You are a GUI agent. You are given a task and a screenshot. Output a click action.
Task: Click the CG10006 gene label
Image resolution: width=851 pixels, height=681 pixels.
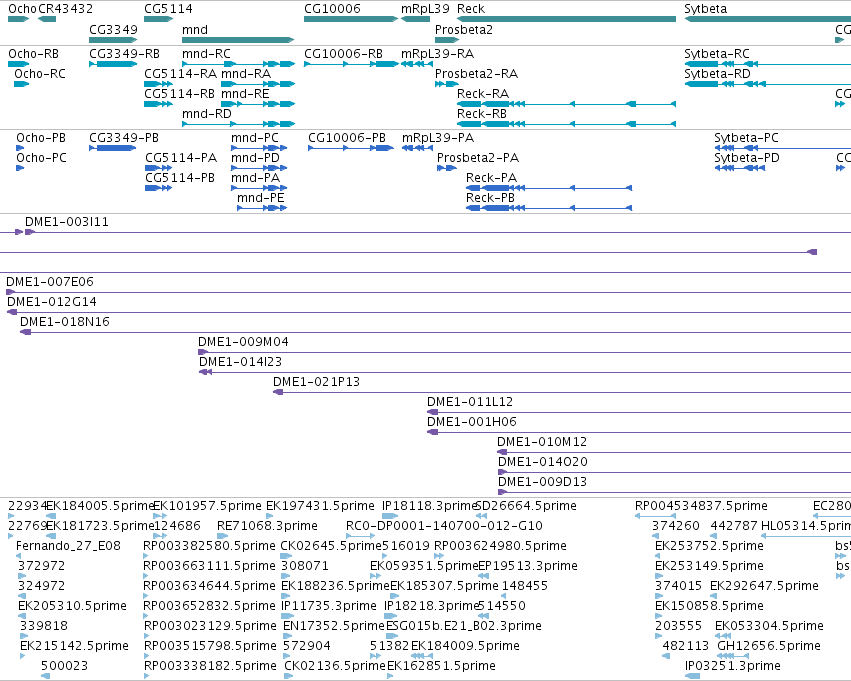[332, 9]
